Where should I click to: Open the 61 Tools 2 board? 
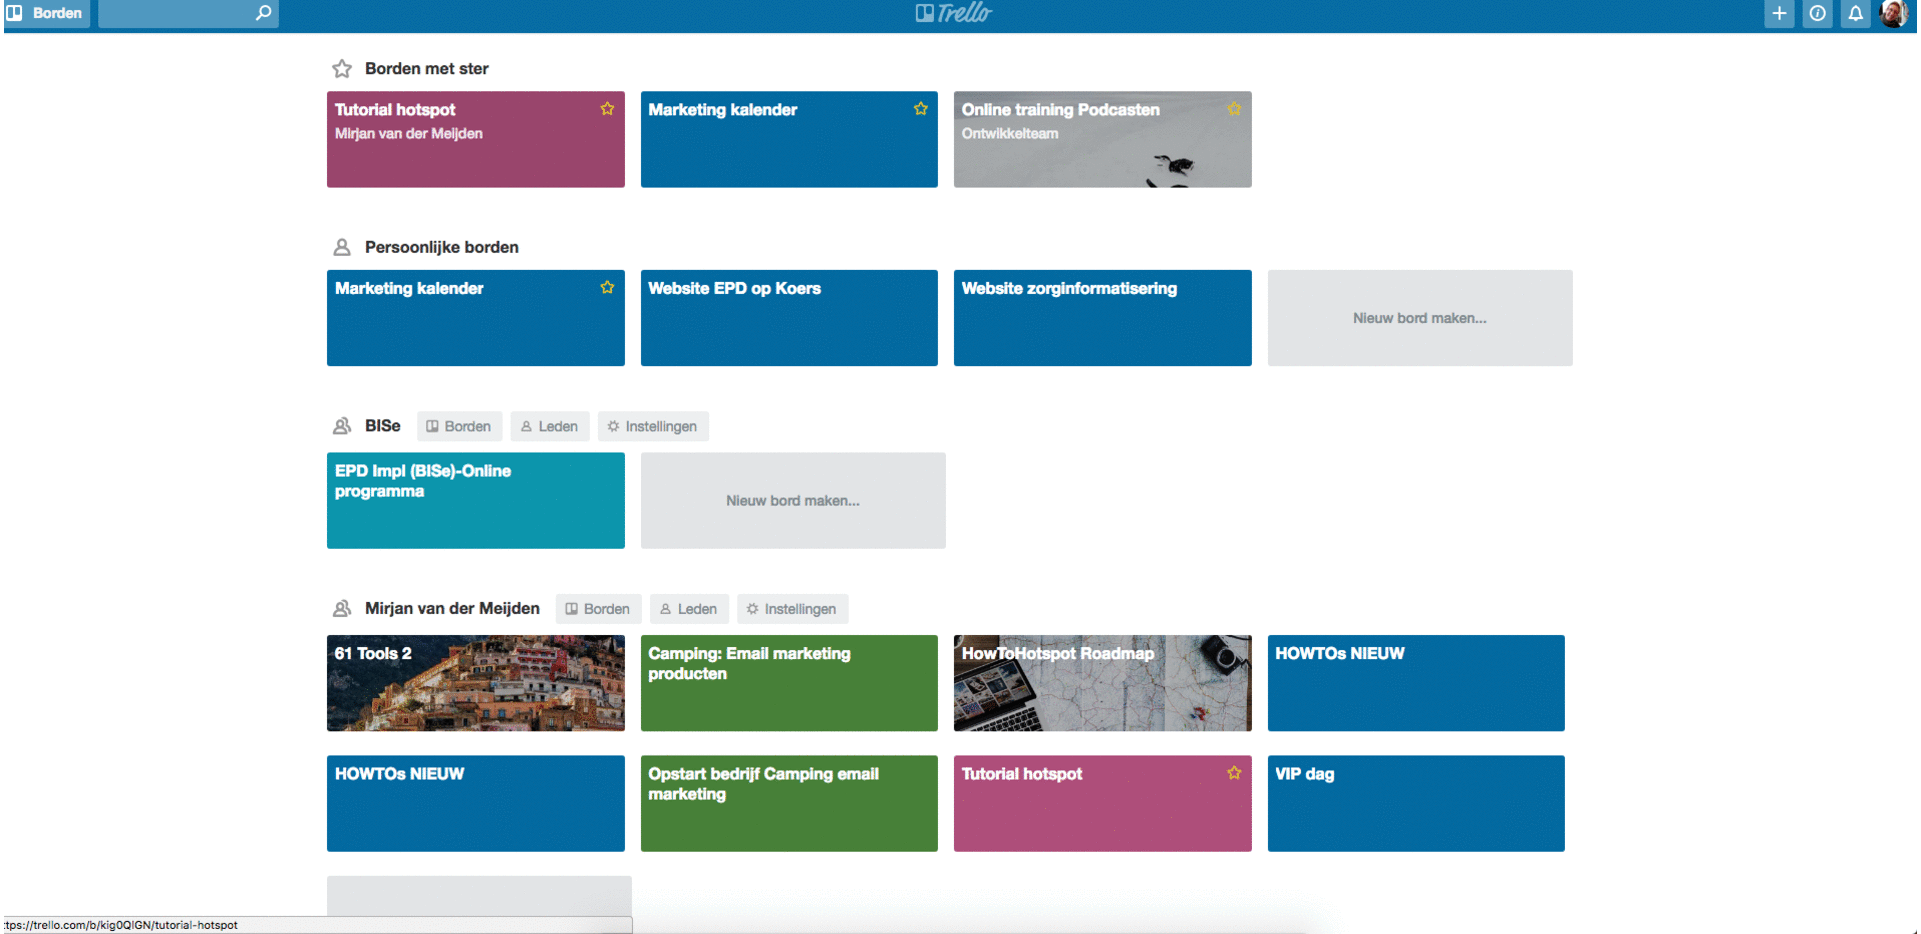(475, 683)
